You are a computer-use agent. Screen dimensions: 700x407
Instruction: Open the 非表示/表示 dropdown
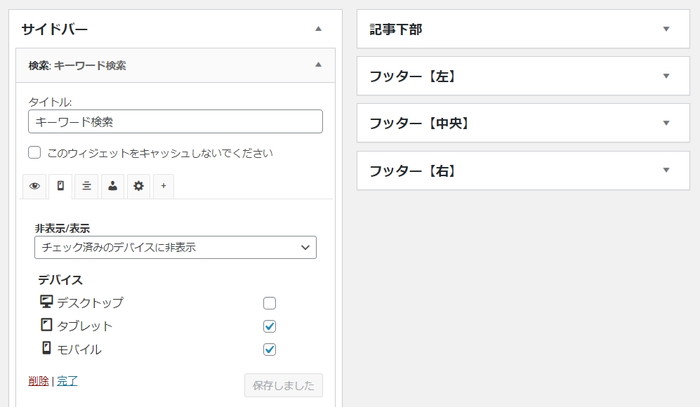pyautogui.click(x=175, y=247)
